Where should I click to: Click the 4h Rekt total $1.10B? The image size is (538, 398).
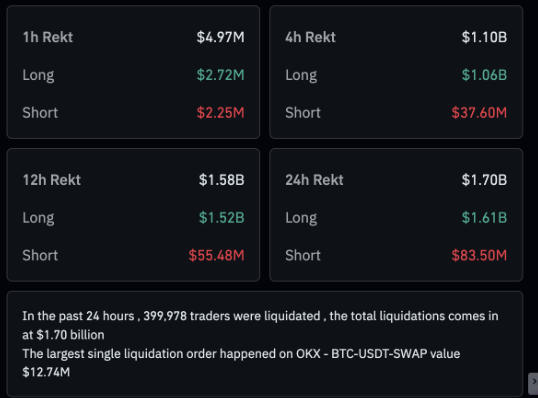[484, 37]
